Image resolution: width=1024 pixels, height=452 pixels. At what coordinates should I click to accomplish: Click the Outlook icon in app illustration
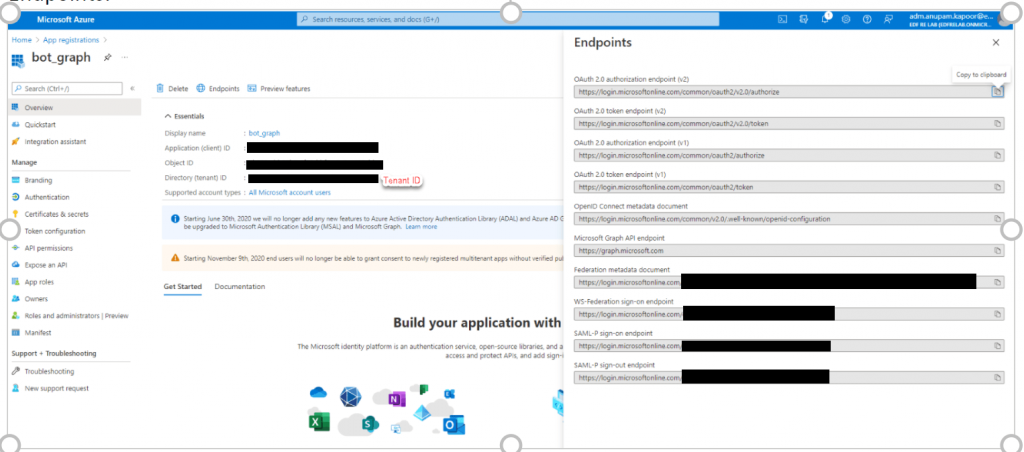452,425
